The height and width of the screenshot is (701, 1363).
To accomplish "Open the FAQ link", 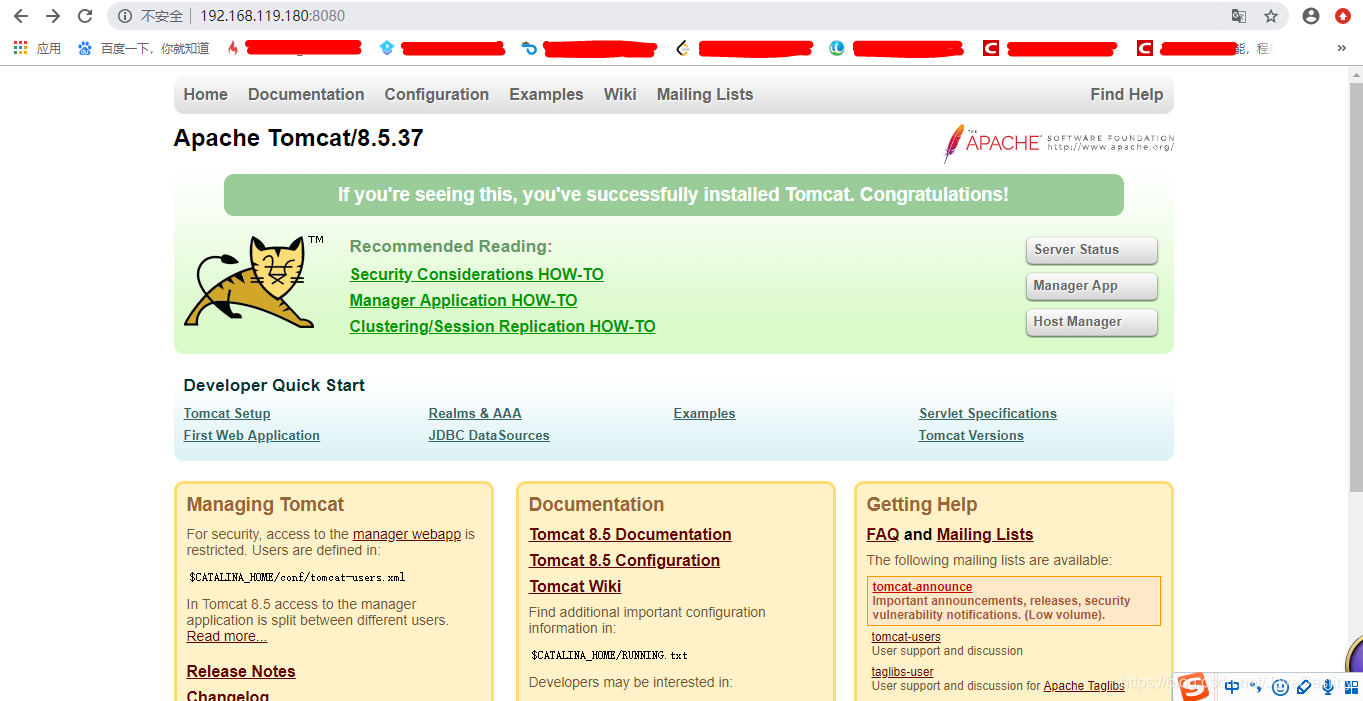I will pyautogui.click(x=883, y=534).
